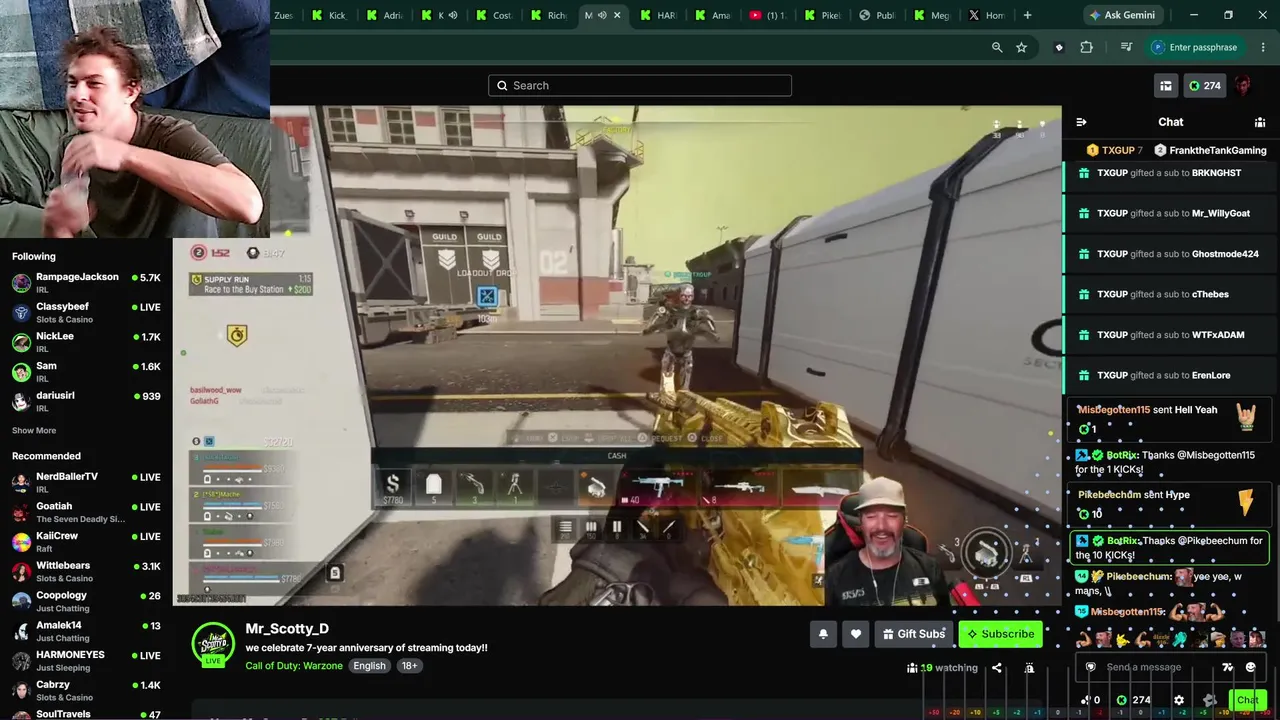The height and width of the screenshot is (720, 1280).
Task: Click Sam's avatar in Following list
Action: [21, 372]
